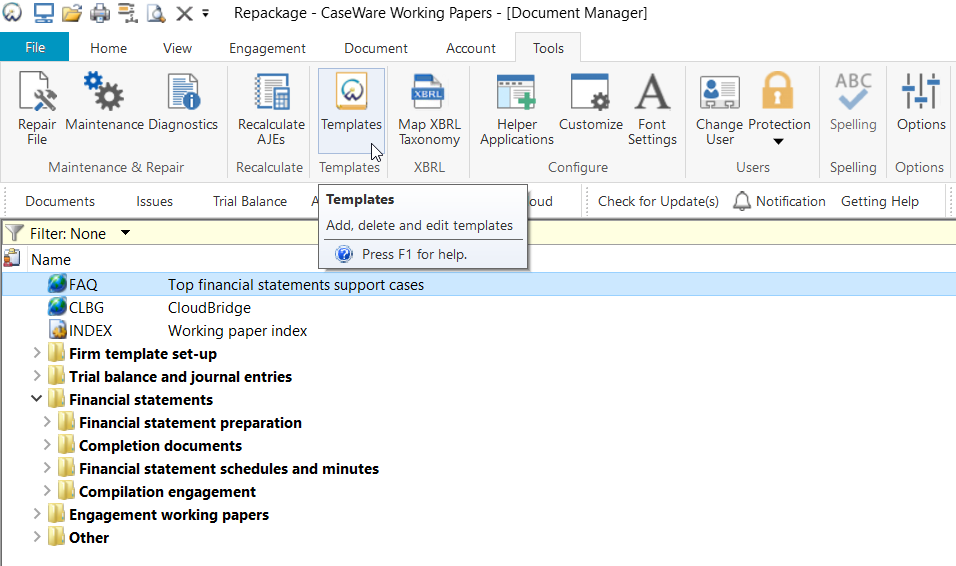Click the monitor icon in quick access toolbar
Viewport: 956px width, 566px height.
tap(43, 12)
